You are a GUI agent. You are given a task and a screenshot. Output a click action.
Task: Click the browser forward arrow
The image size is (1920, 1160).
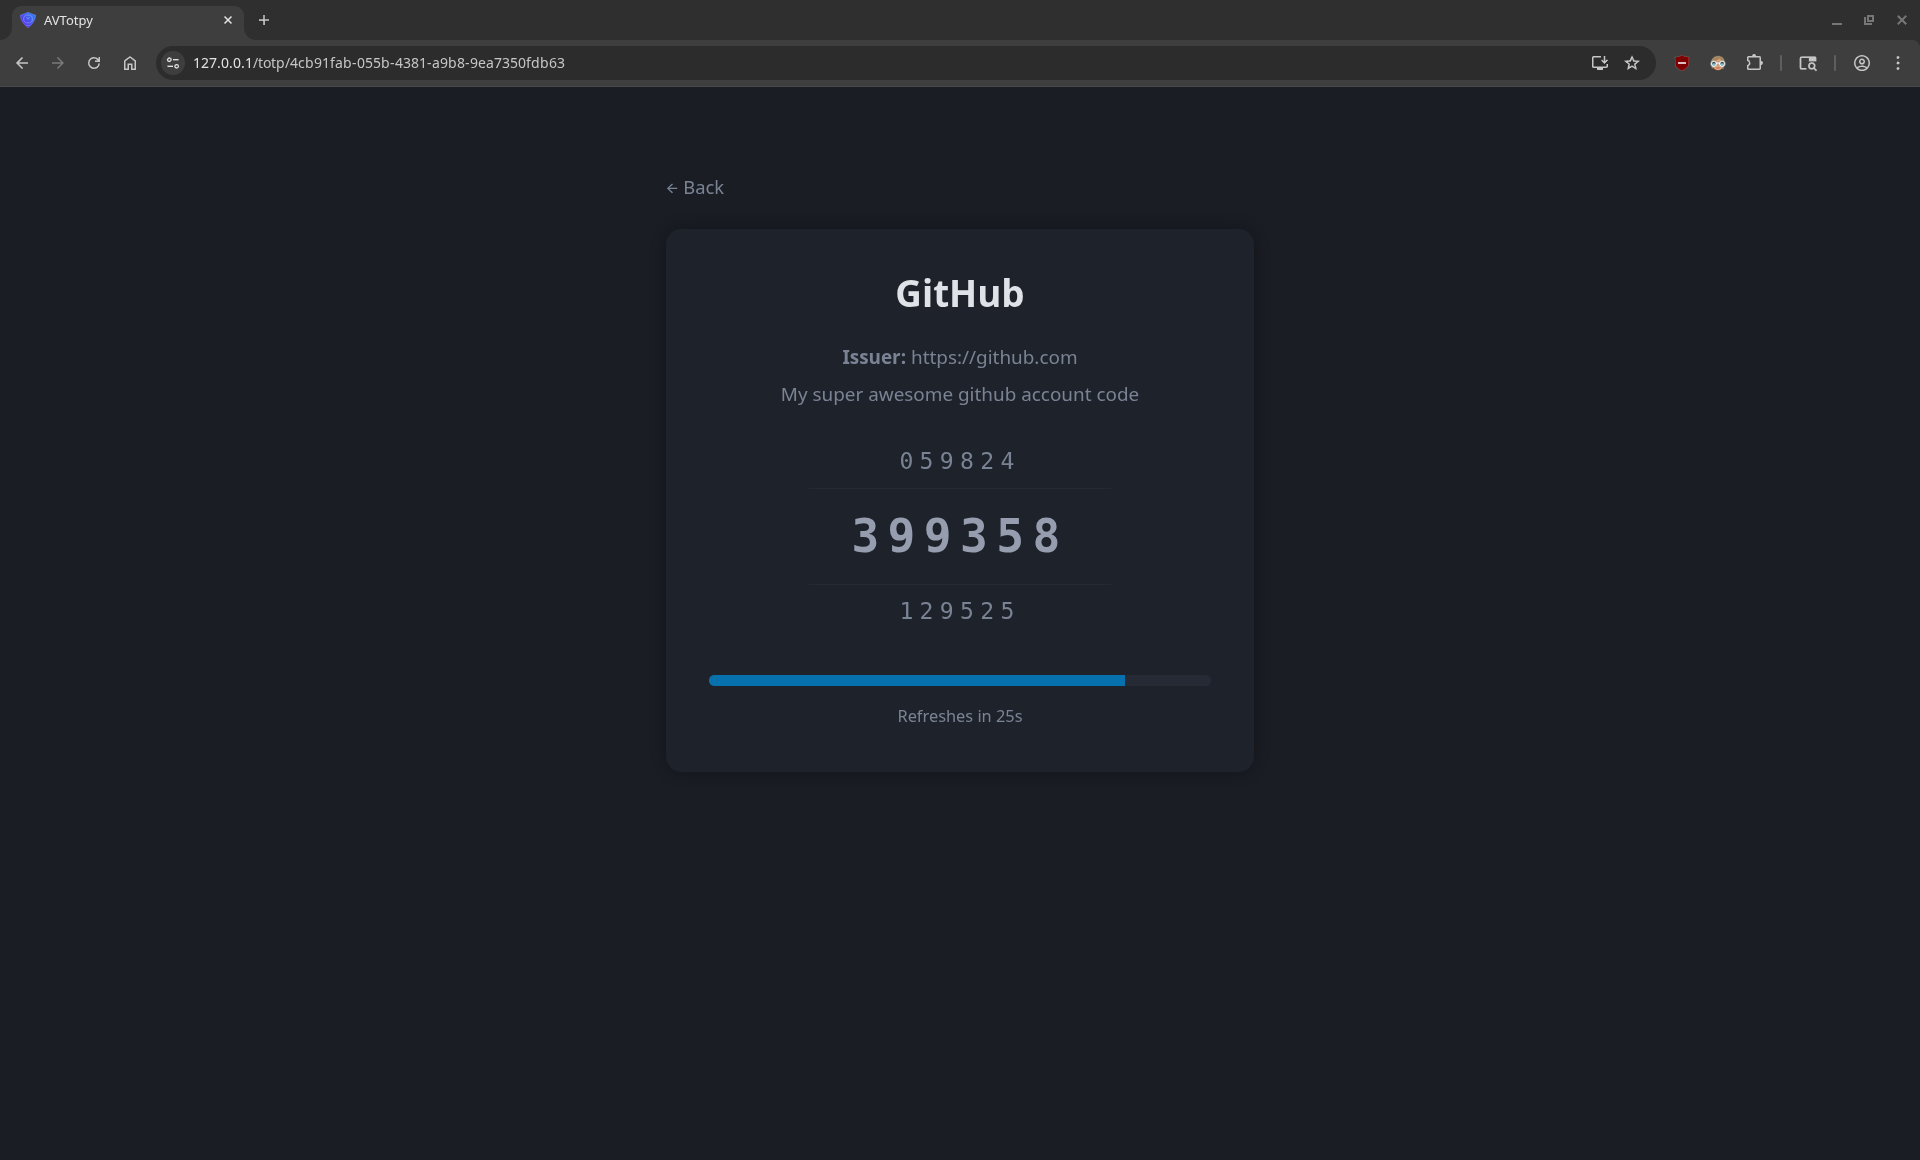(58, 63)
